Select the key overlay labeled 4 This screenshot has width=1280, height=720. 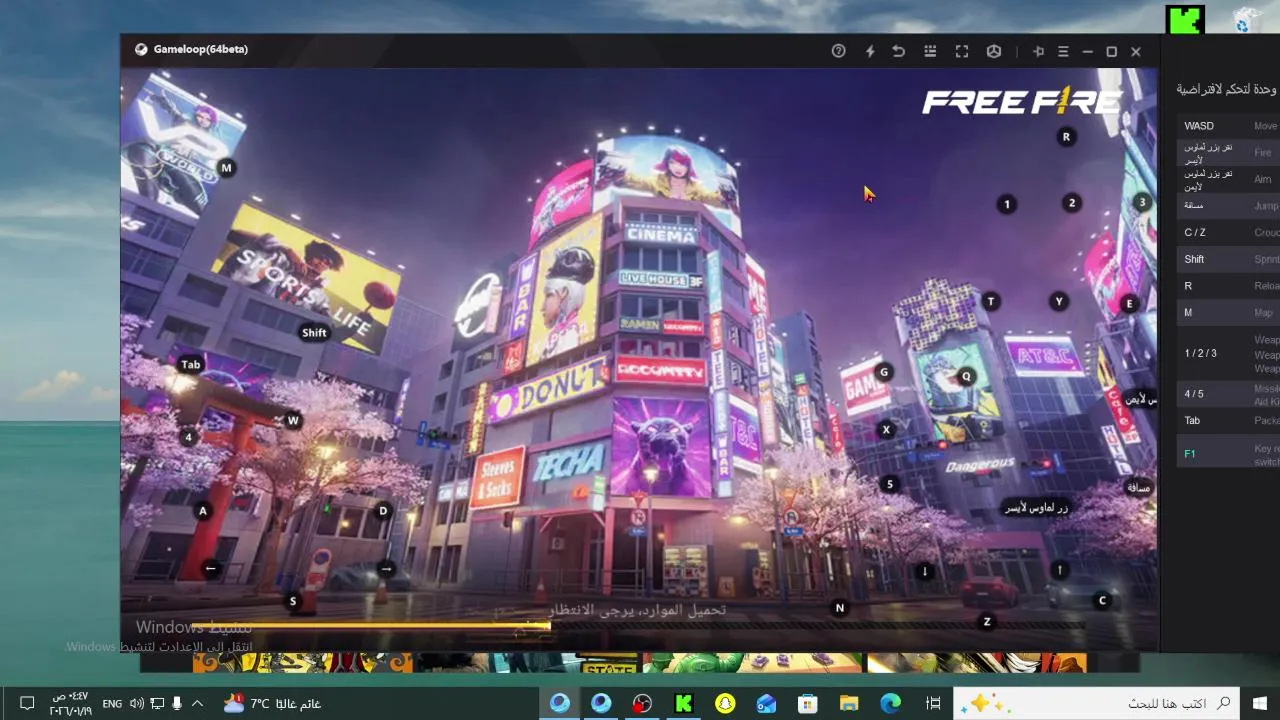pos(188,437)
